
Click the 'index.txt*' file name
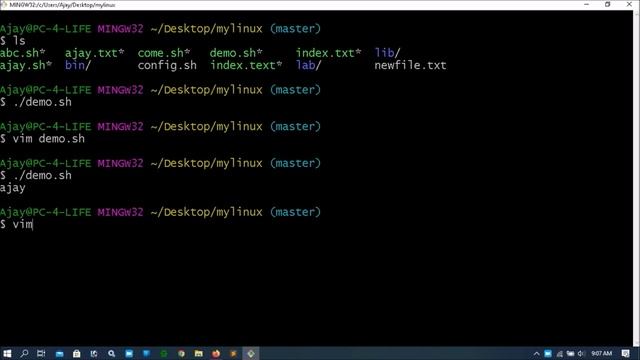click(x=329, y=53)
